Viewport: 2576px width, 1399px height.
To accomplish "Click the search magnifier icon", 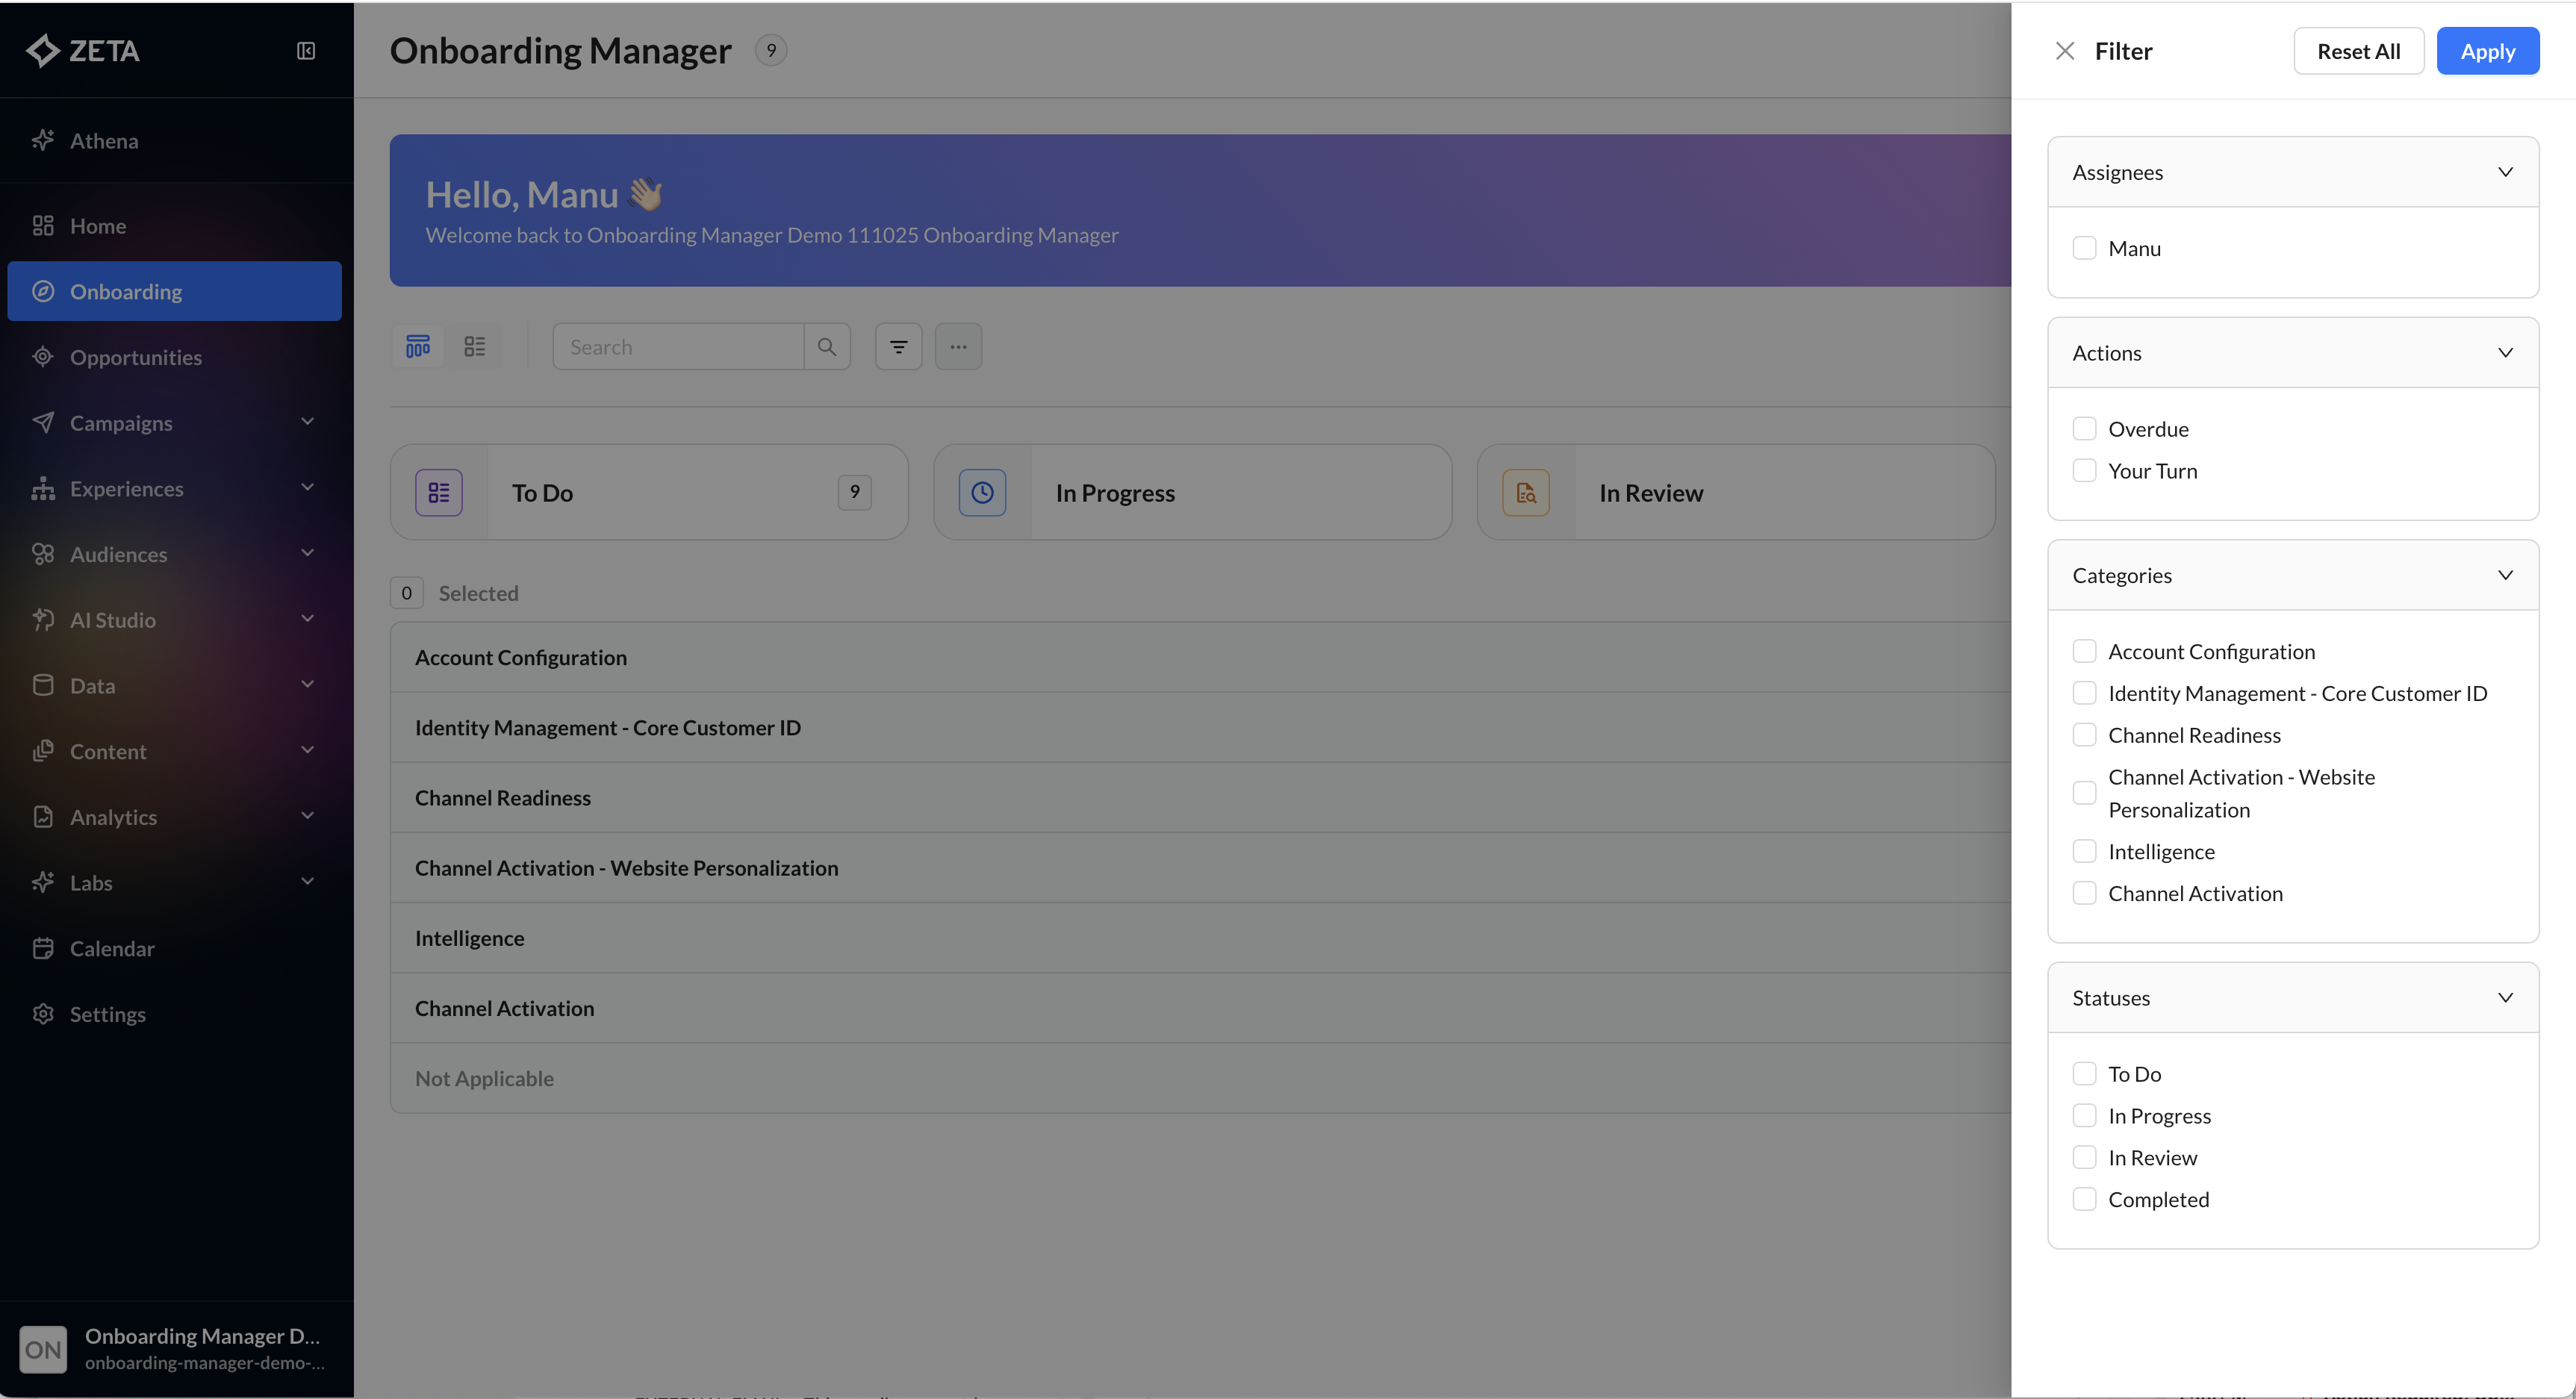I will [x=827, y=346].
